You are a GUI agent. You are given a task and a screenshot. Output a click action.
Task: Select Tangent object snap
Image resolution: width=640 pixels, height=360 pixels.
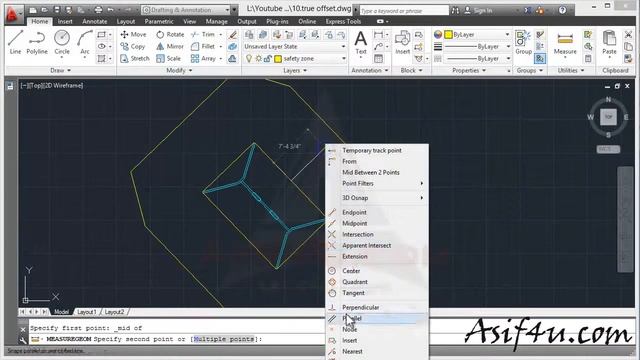click(x=377, y=293)
